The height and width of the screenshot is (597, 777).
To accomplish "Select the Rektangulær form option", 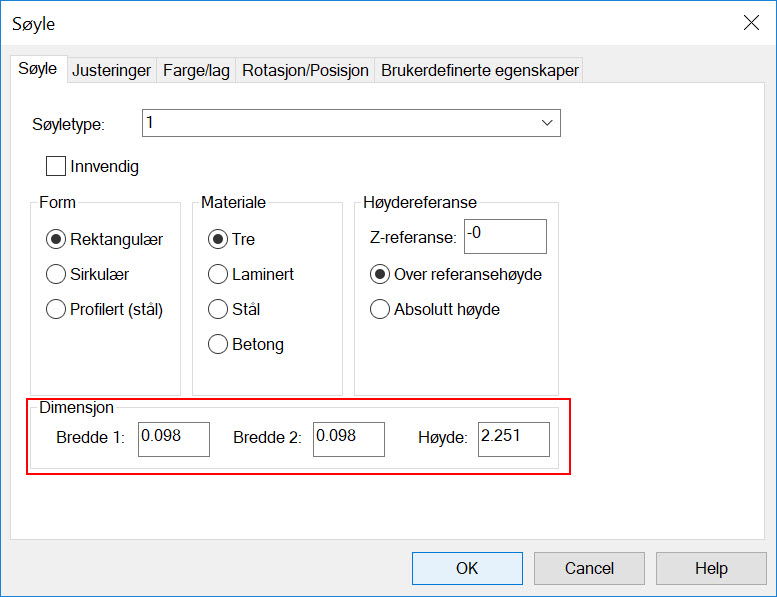I will 57,240.
